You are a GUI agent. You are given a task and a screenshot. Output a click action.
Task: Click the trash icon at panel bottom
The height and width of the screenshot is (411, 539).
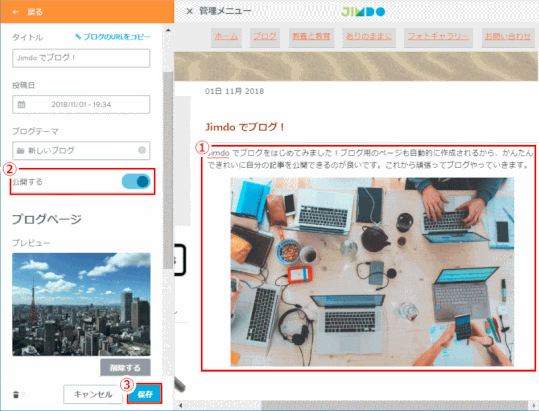(x=16, y=395)
